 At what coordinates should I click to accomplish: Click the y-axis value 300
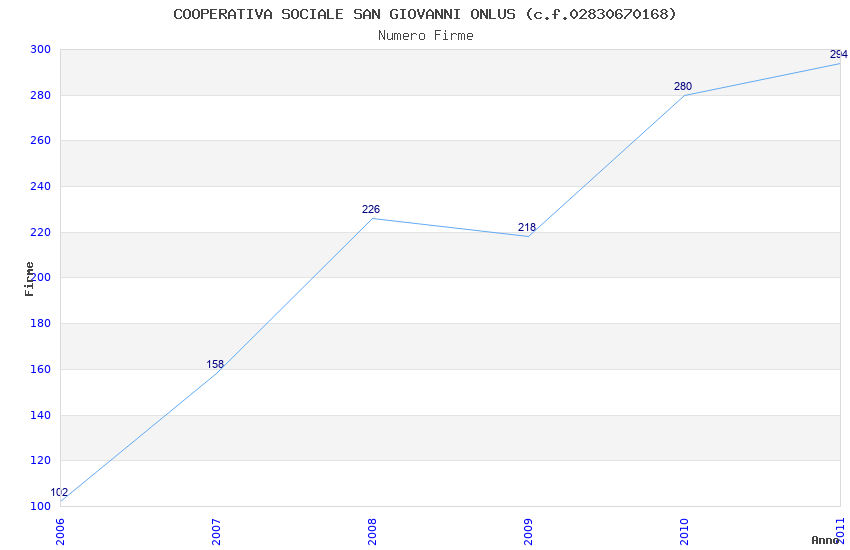coord(41,49)
